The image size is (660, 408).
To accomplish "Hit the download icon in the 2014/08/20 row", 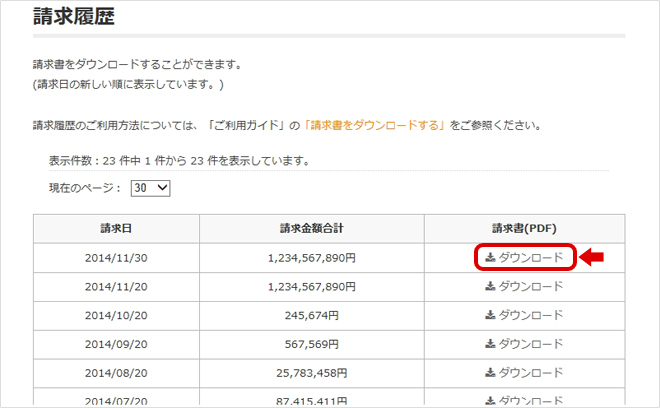I will (490, 372).
